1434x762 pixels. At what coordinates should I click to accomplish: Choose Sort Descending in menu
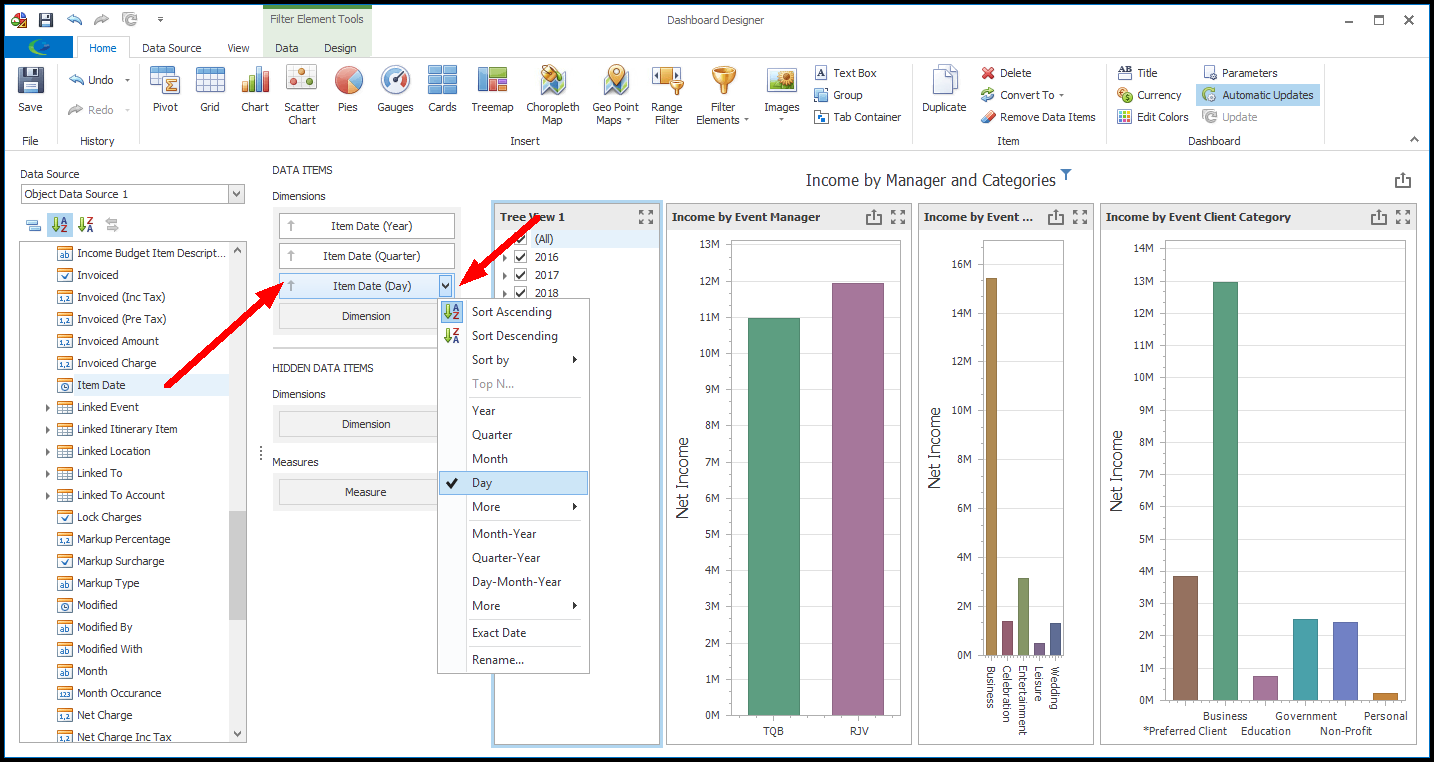tap(514, 336)
